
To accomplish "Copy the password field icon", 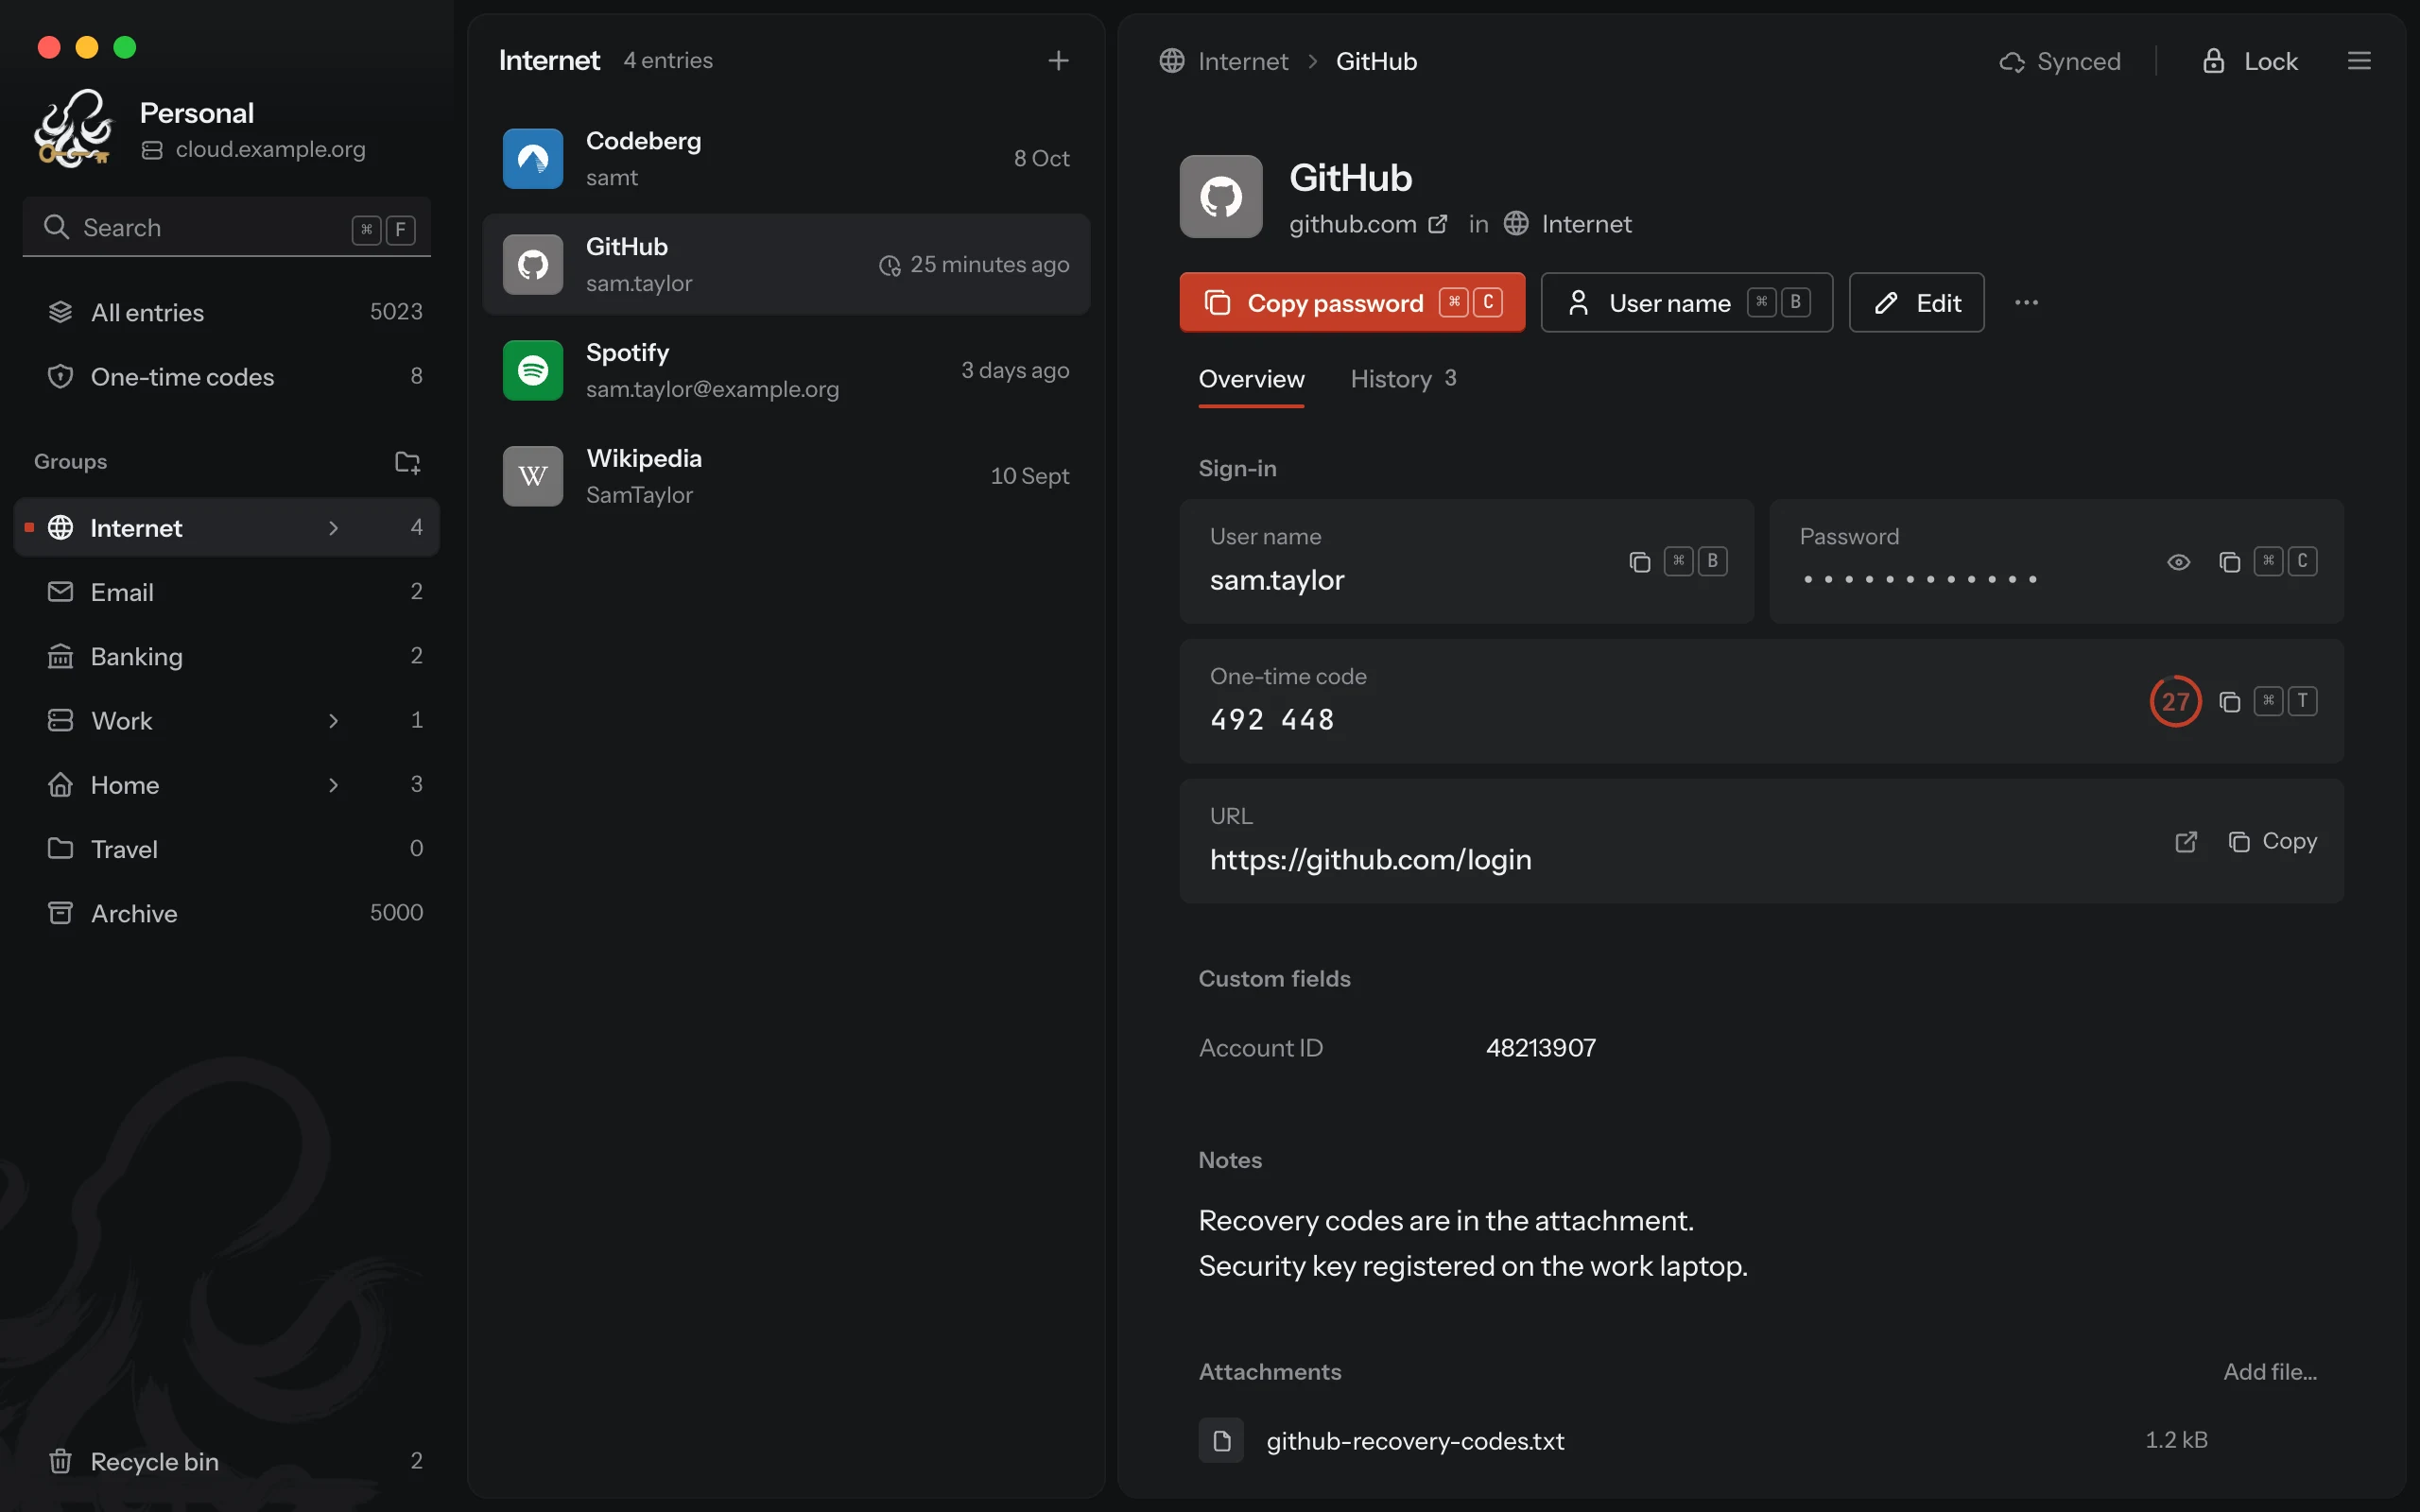I will pyautogui.click(x=2229, y=562).
